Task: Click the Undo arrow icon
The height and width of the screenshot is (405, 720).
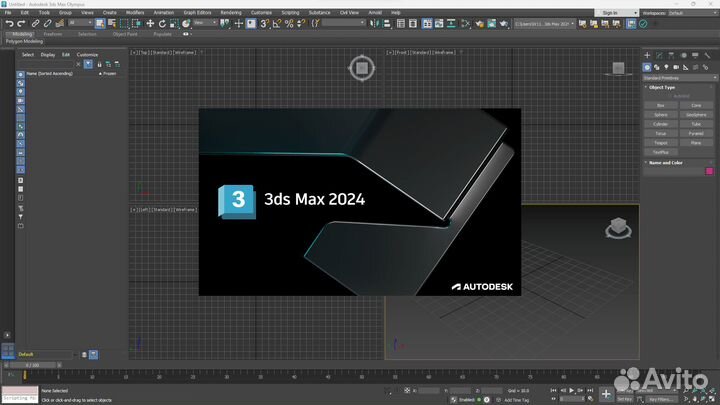Action: coord(9,23)
